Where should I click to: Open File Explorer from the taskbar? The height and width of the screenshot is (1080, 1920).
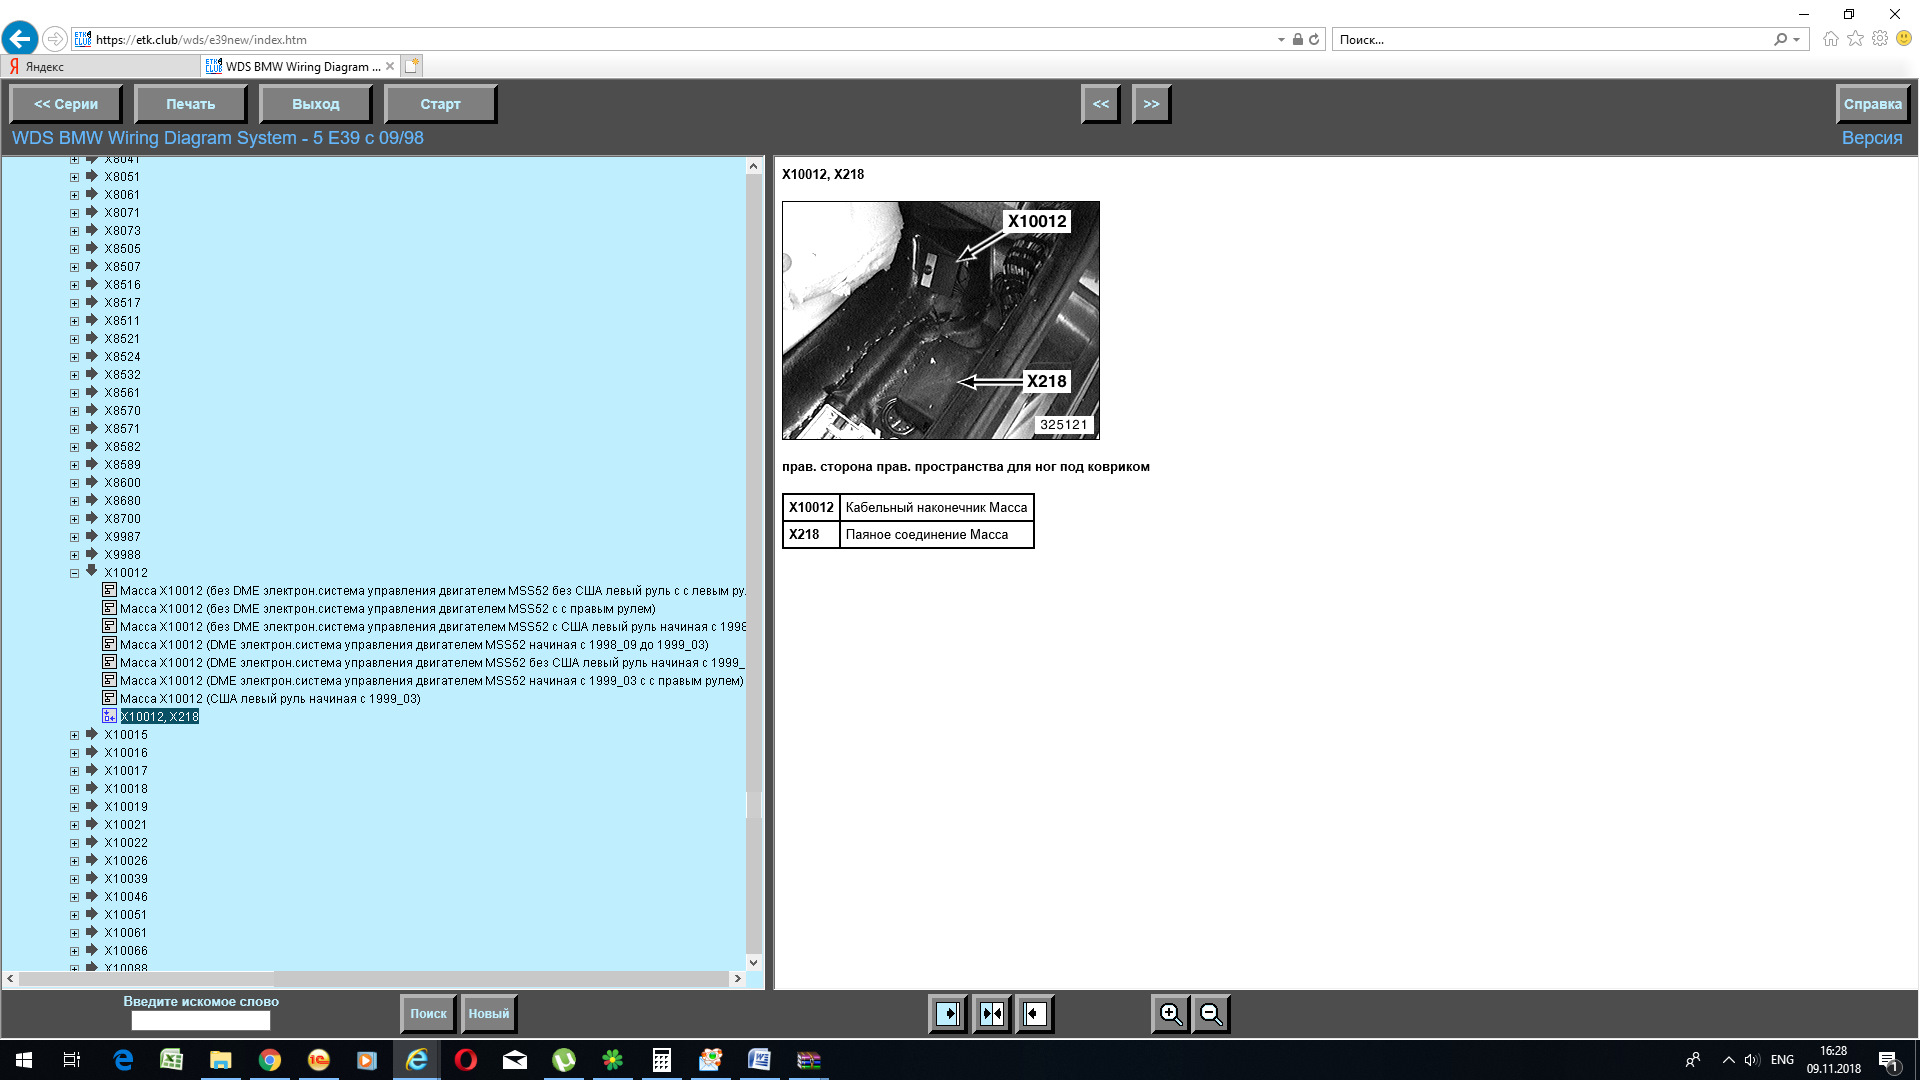pos(221,1060)
